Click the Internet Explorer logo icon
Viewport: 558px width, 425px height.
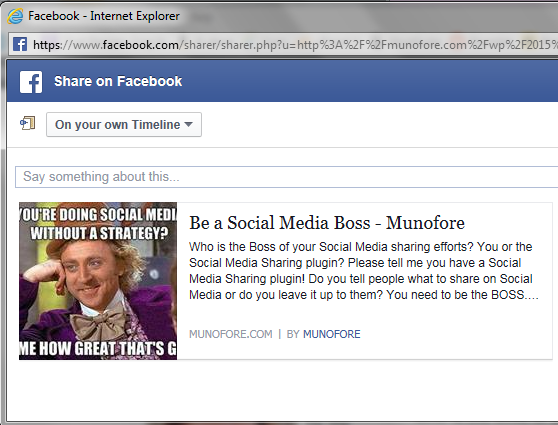coord(15,16)
